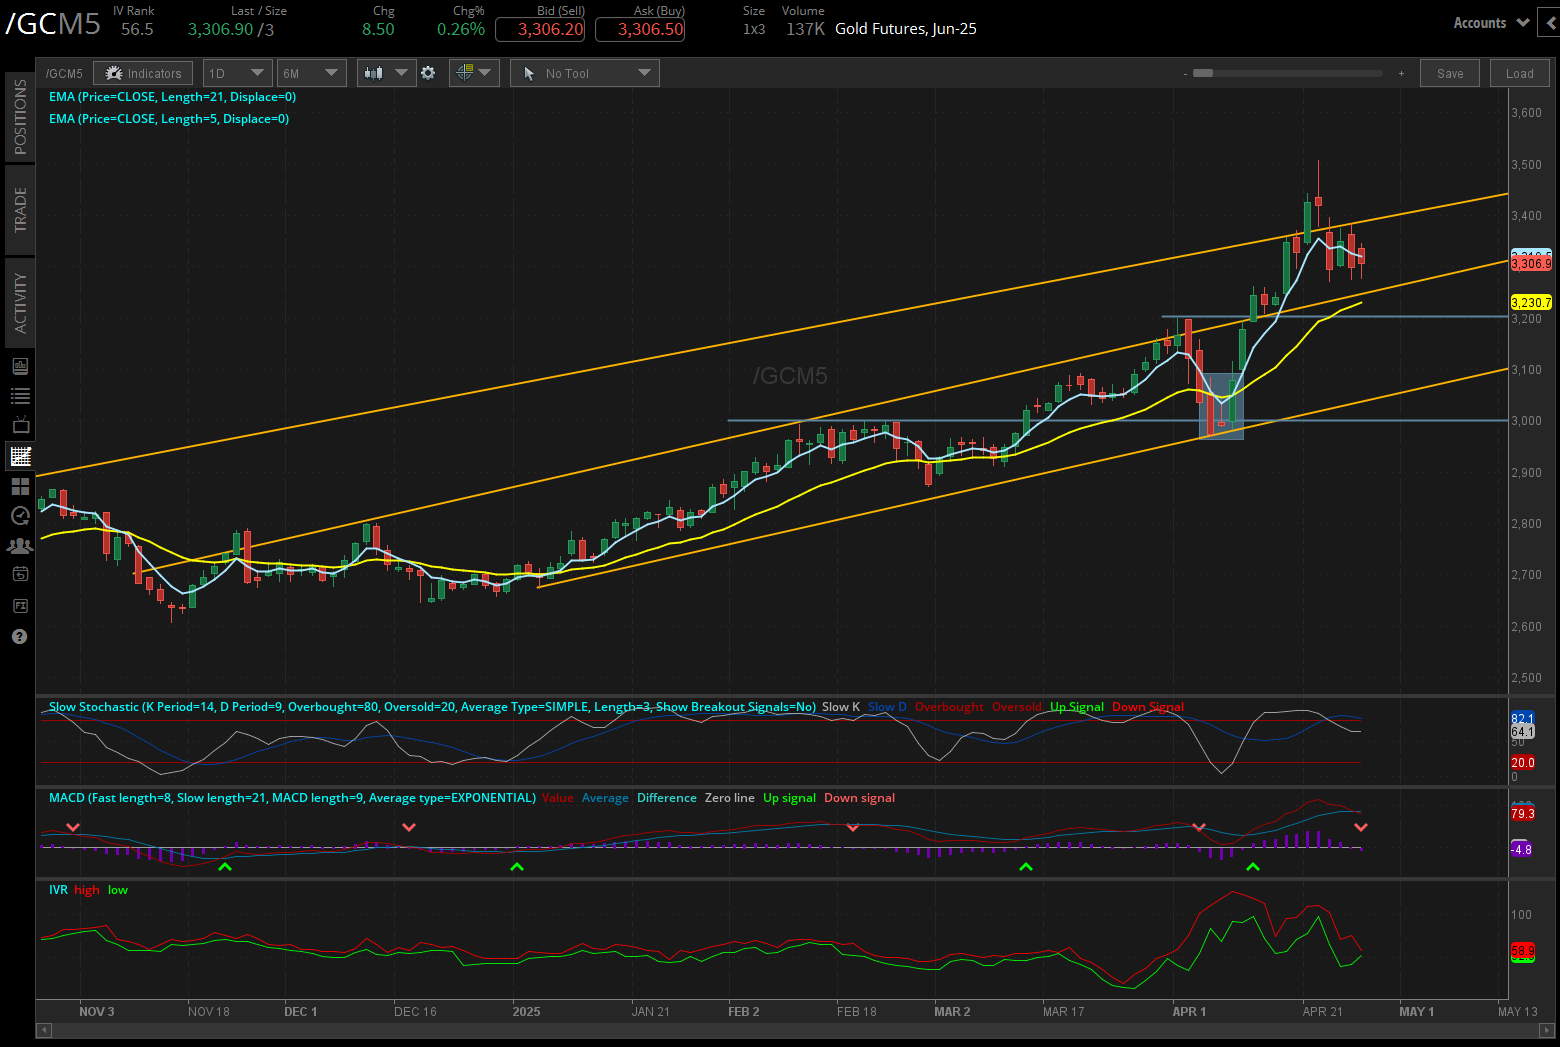1560x1047 pixels.
Task: Select the charts grid sidebar icon
Action: tap(20, 457)
